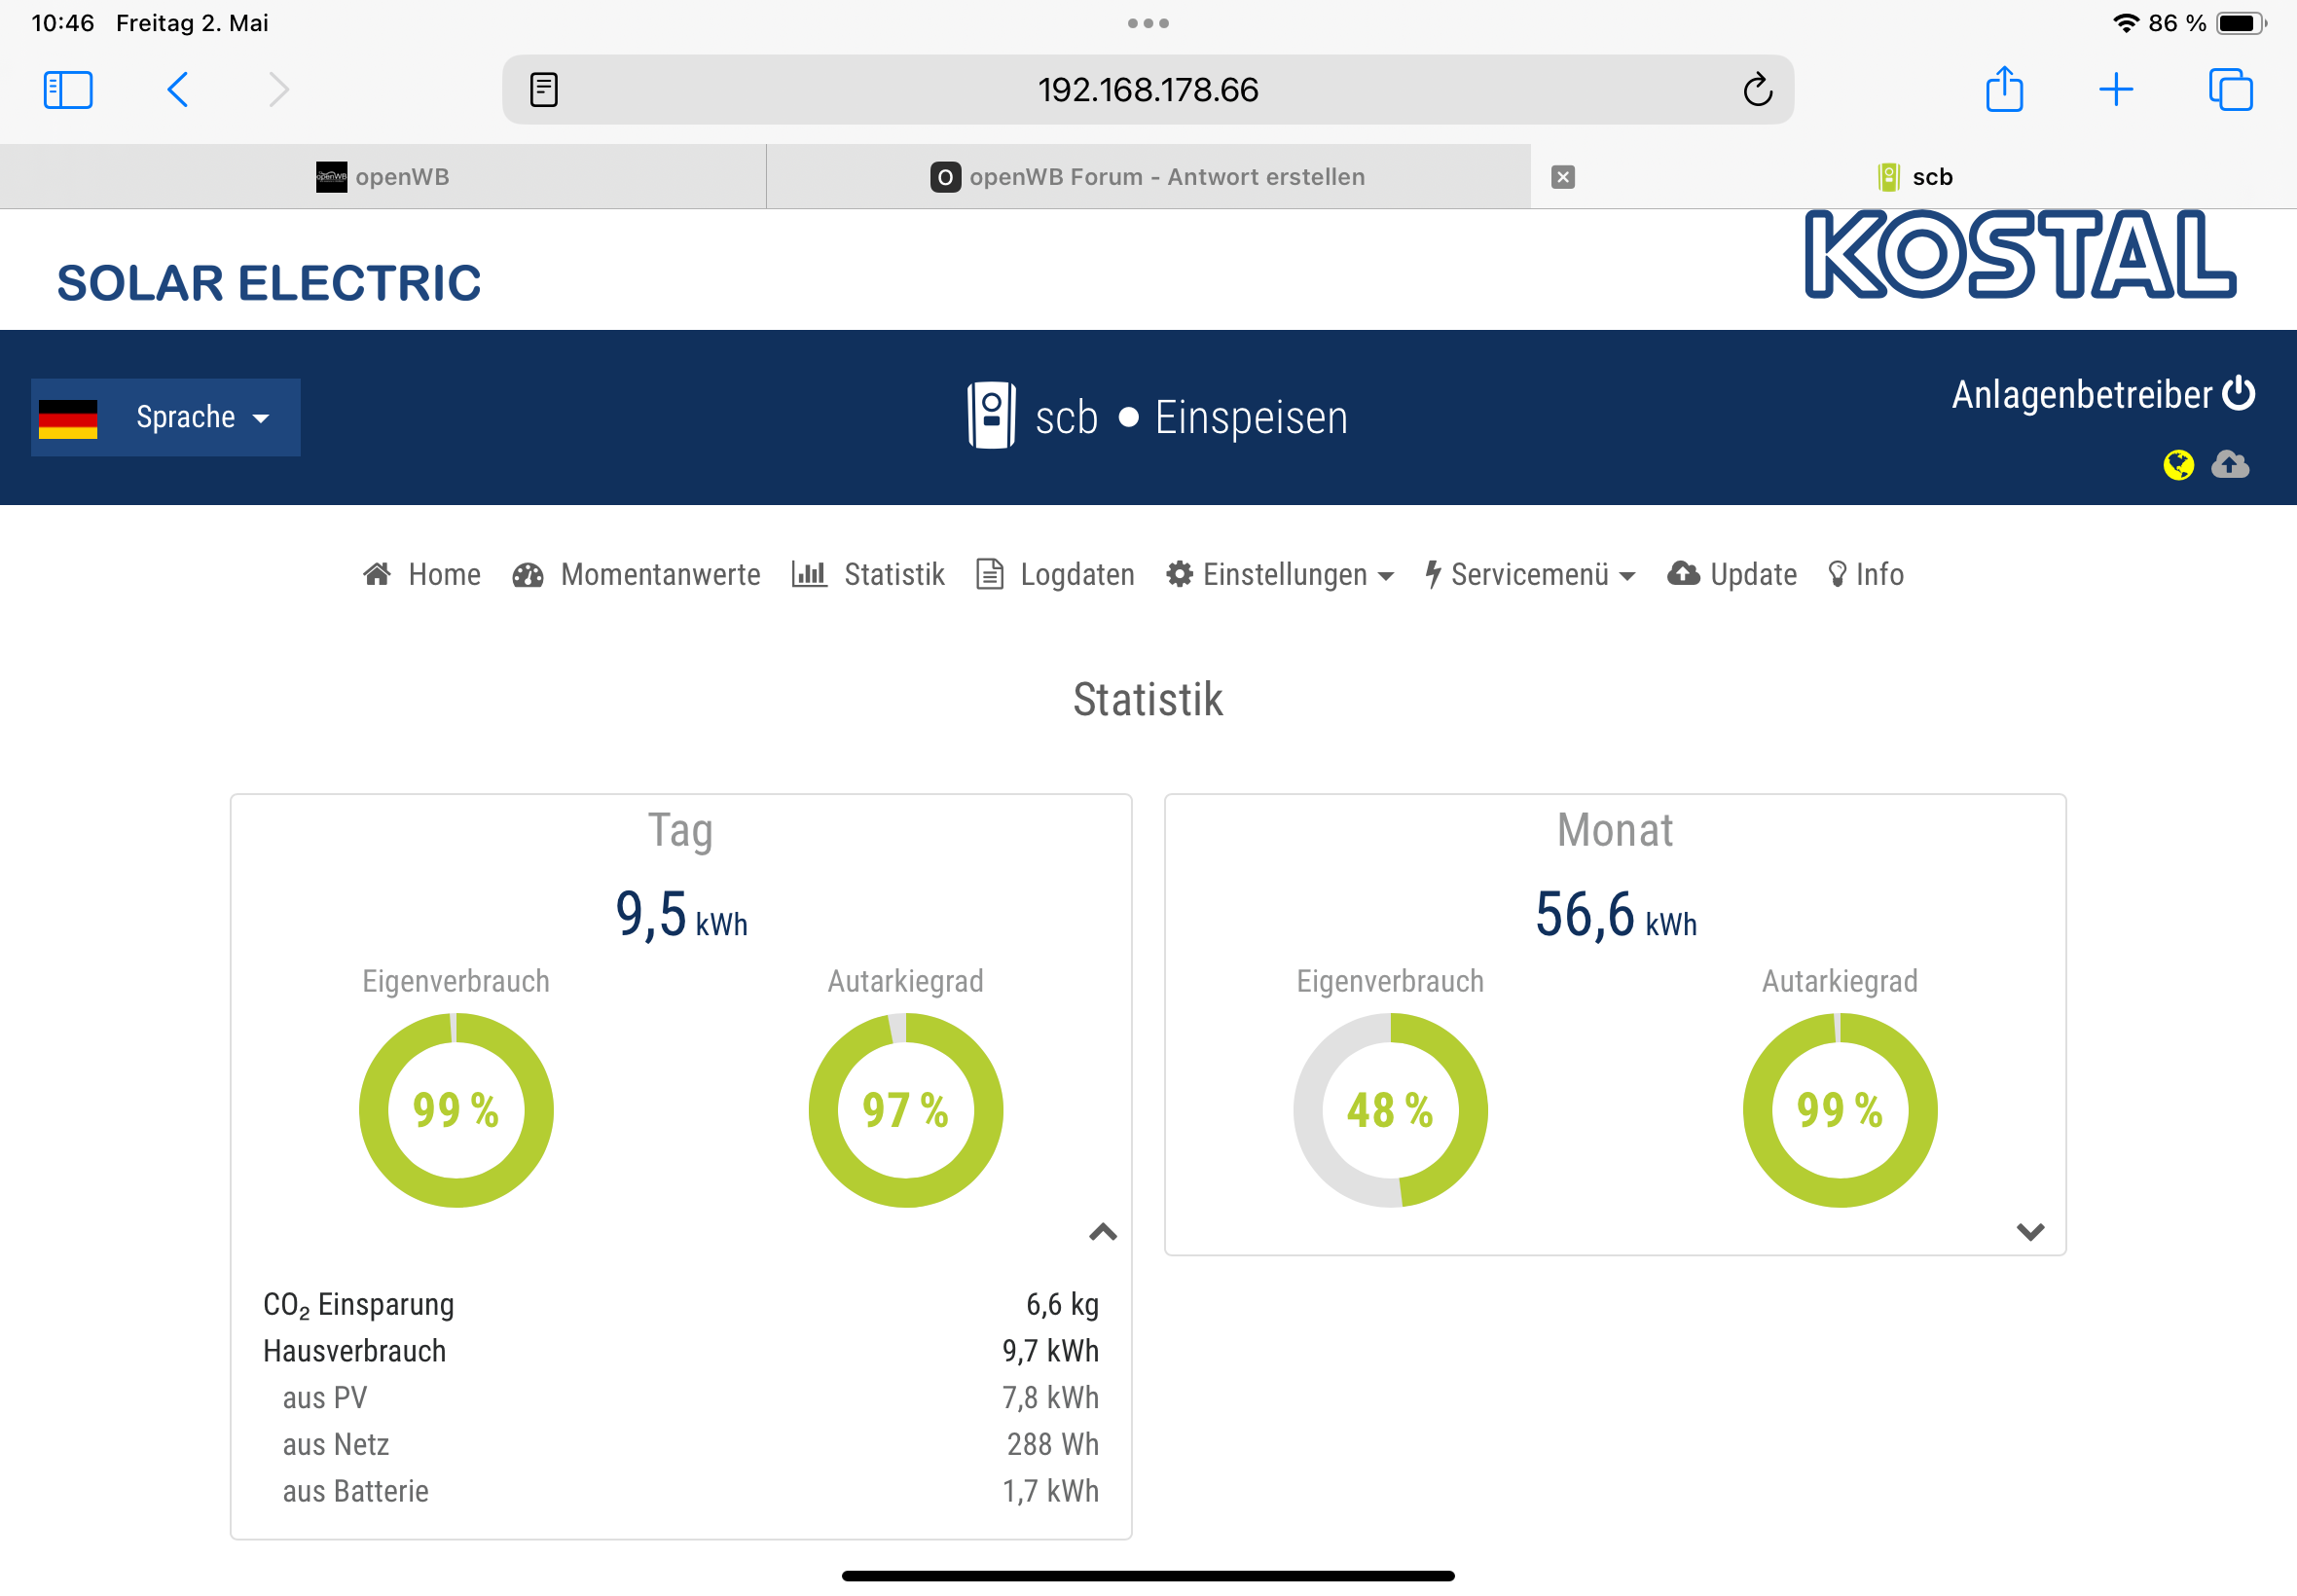Click the page reader icon in address bar
Screen dimensions: 2297x1596
tap(544, 90)
